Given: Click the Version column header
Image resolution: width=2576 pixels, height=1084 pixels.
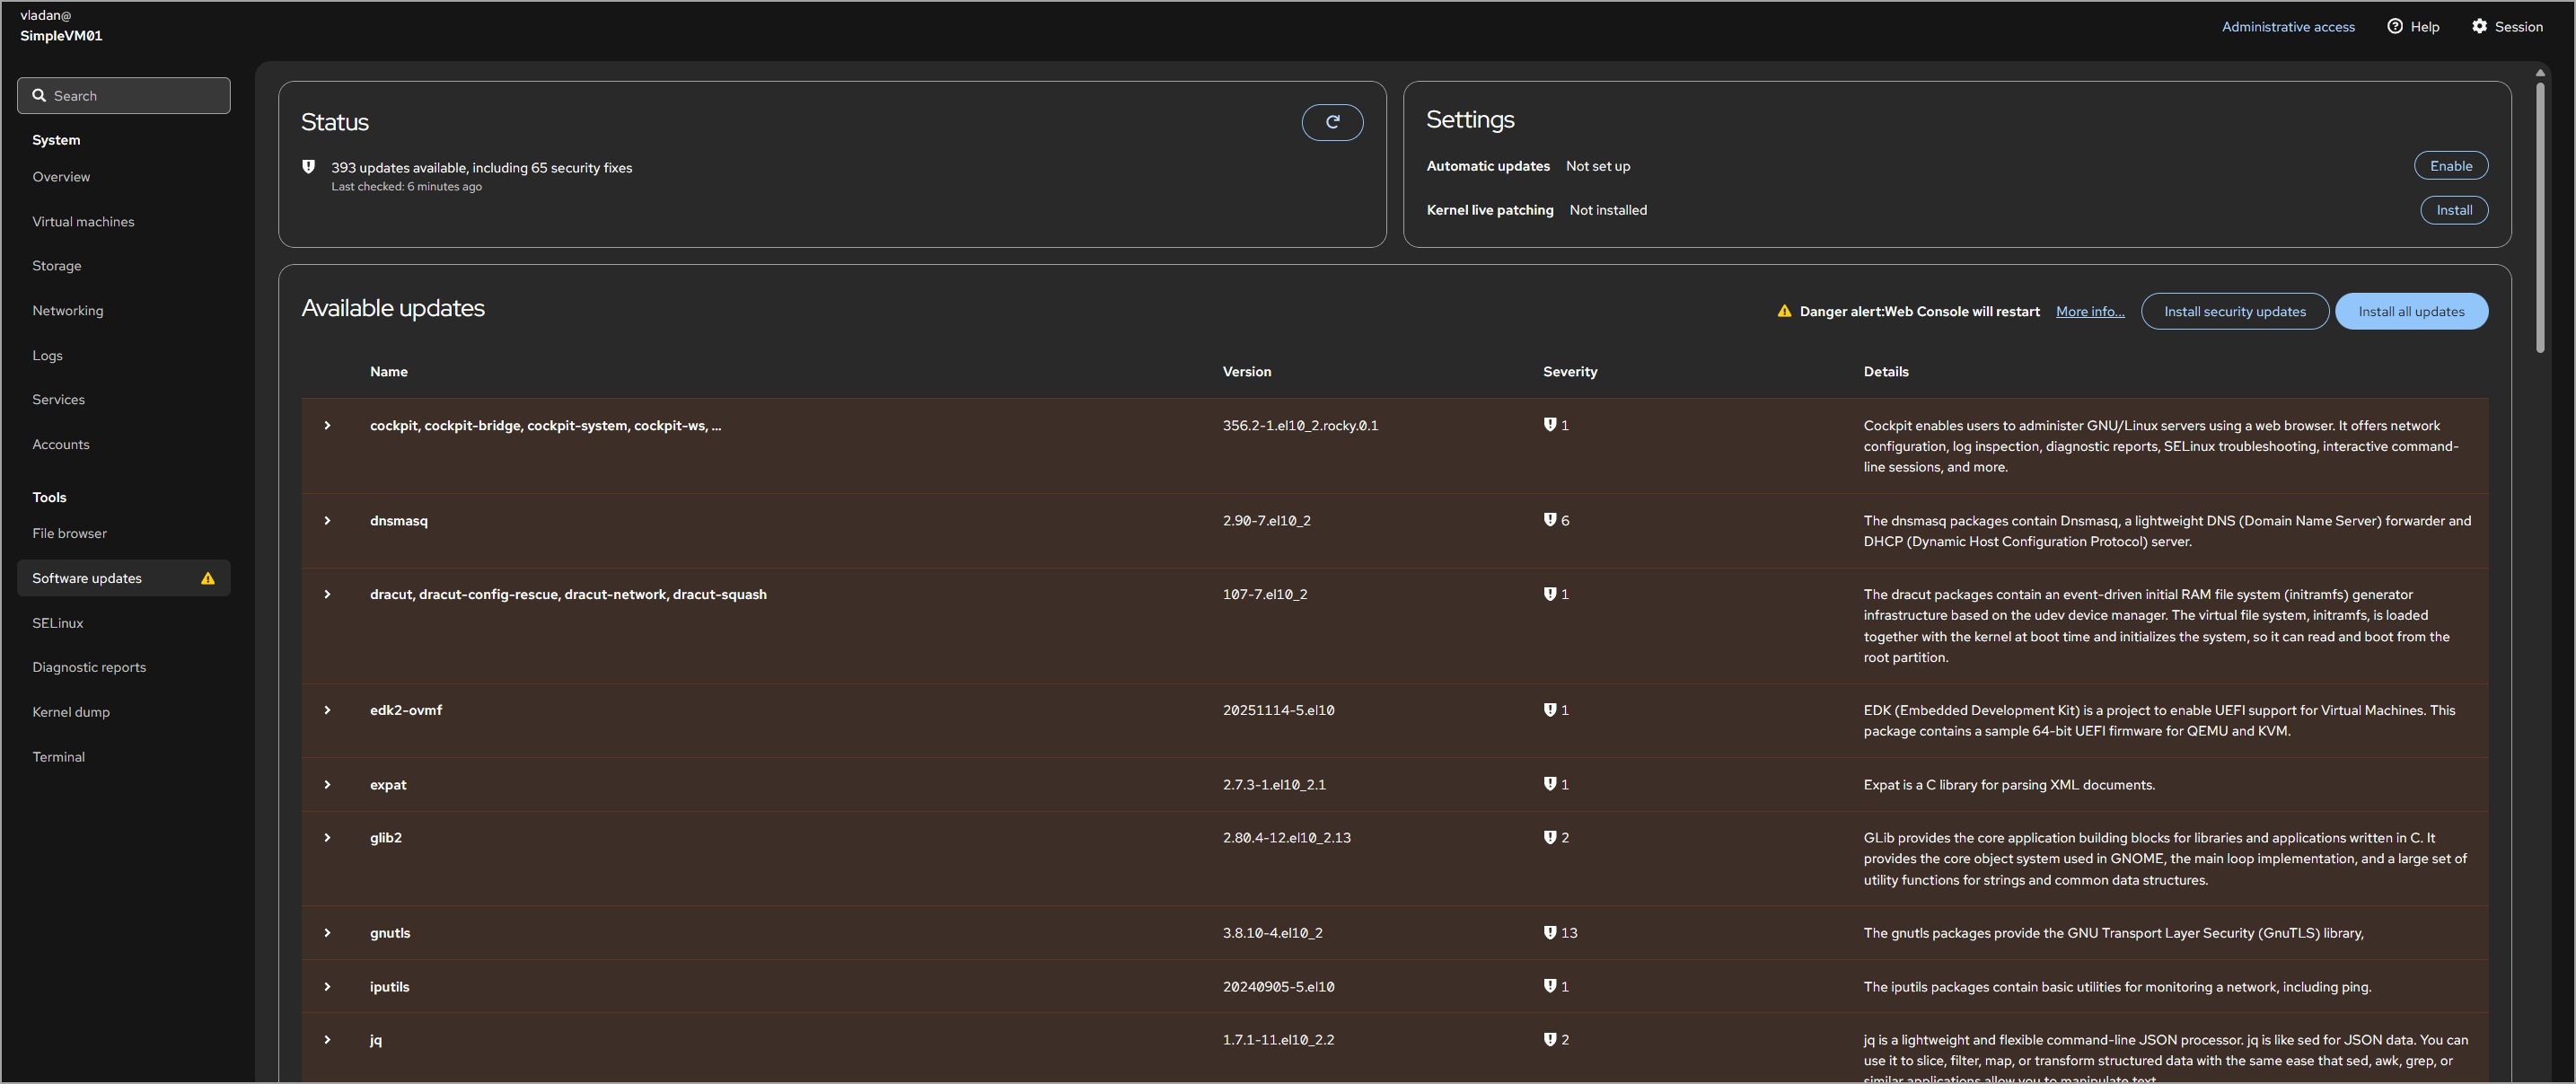Looking at the screenshot, I should [1247, 371].
